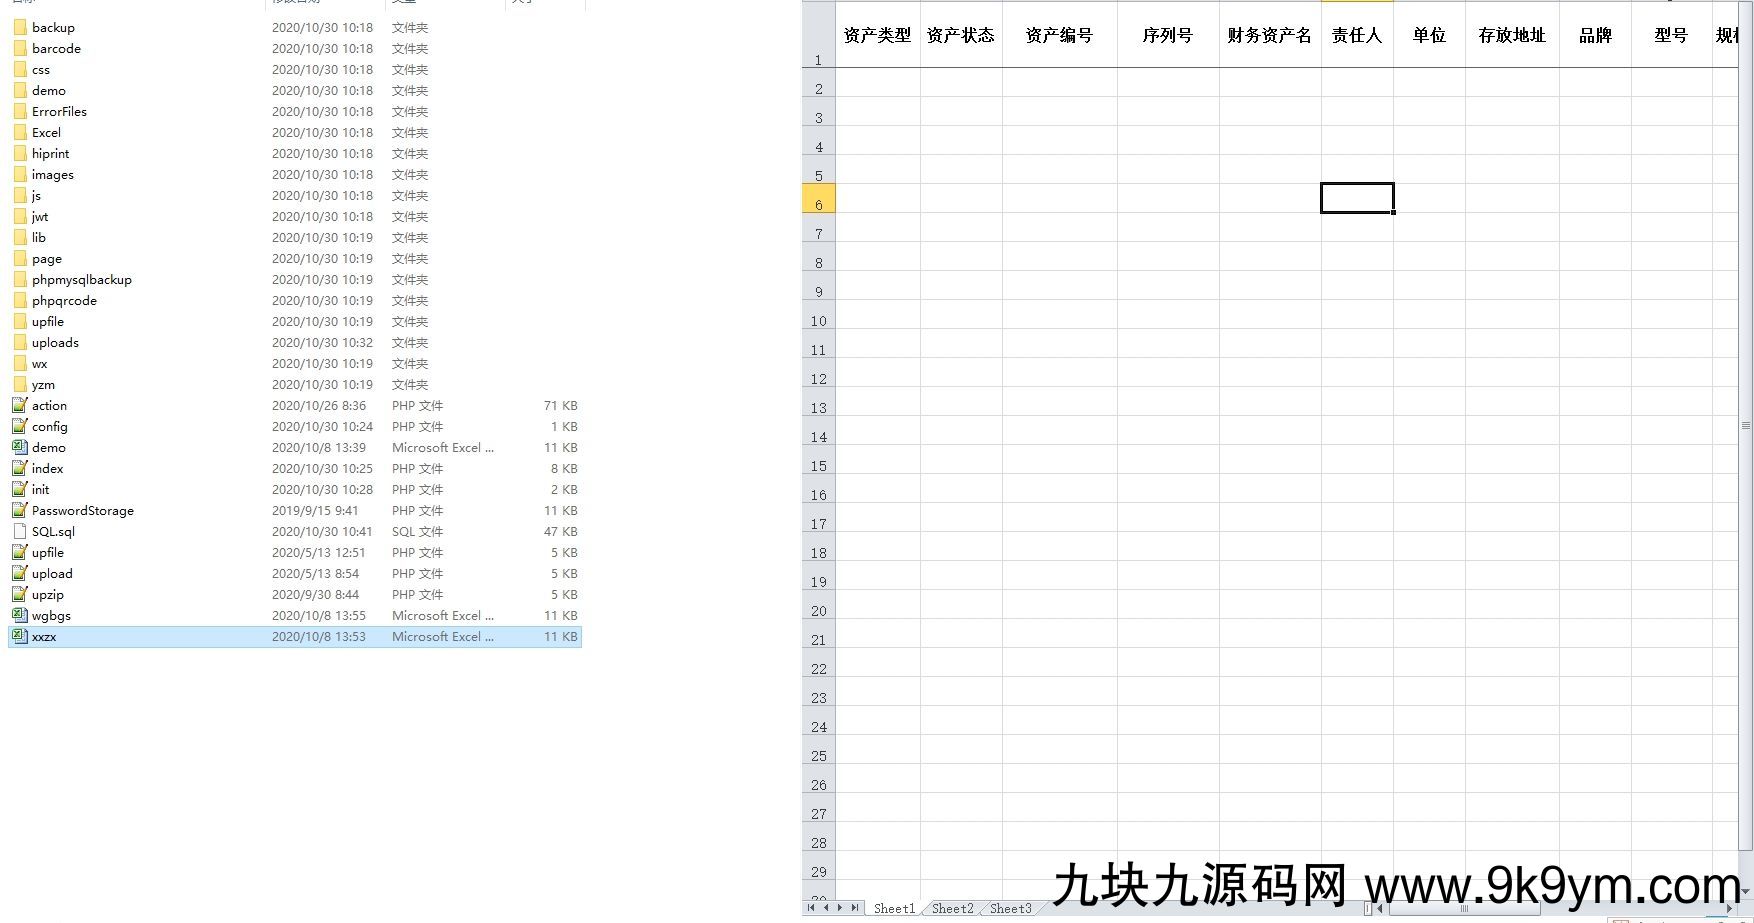Screen dimensions: 1754x923
Task: Click the wgbgs Excel file icon
Action: click(20, 615)
